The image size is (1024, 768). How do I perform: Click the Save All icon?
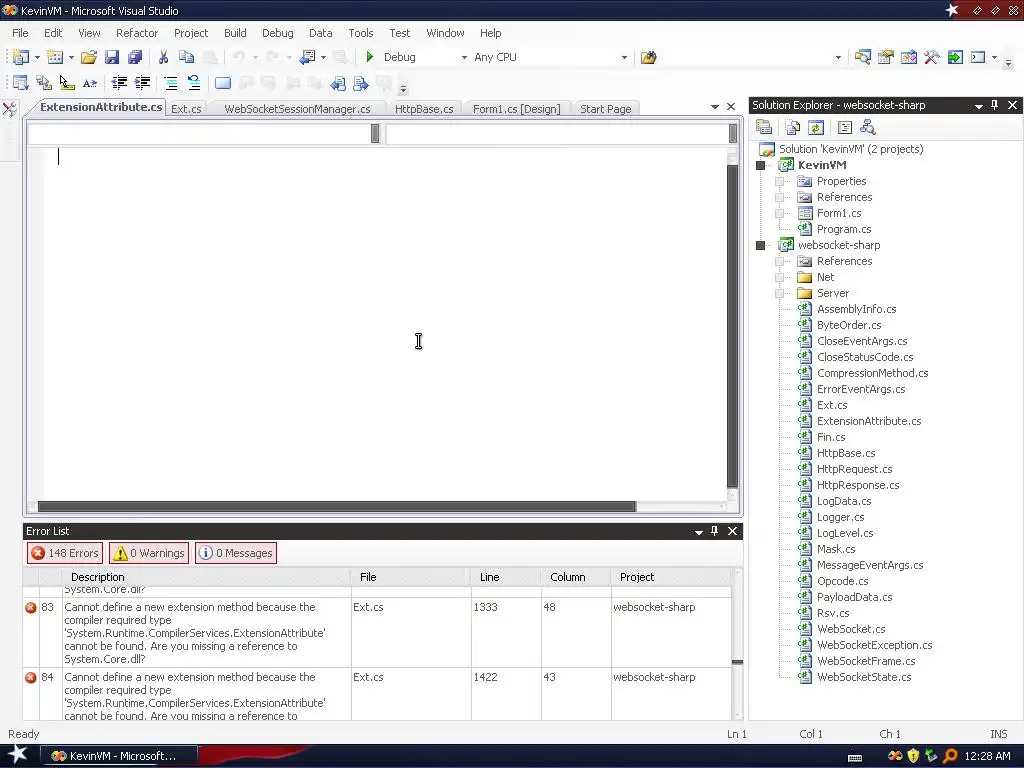(x=135, y=57)
